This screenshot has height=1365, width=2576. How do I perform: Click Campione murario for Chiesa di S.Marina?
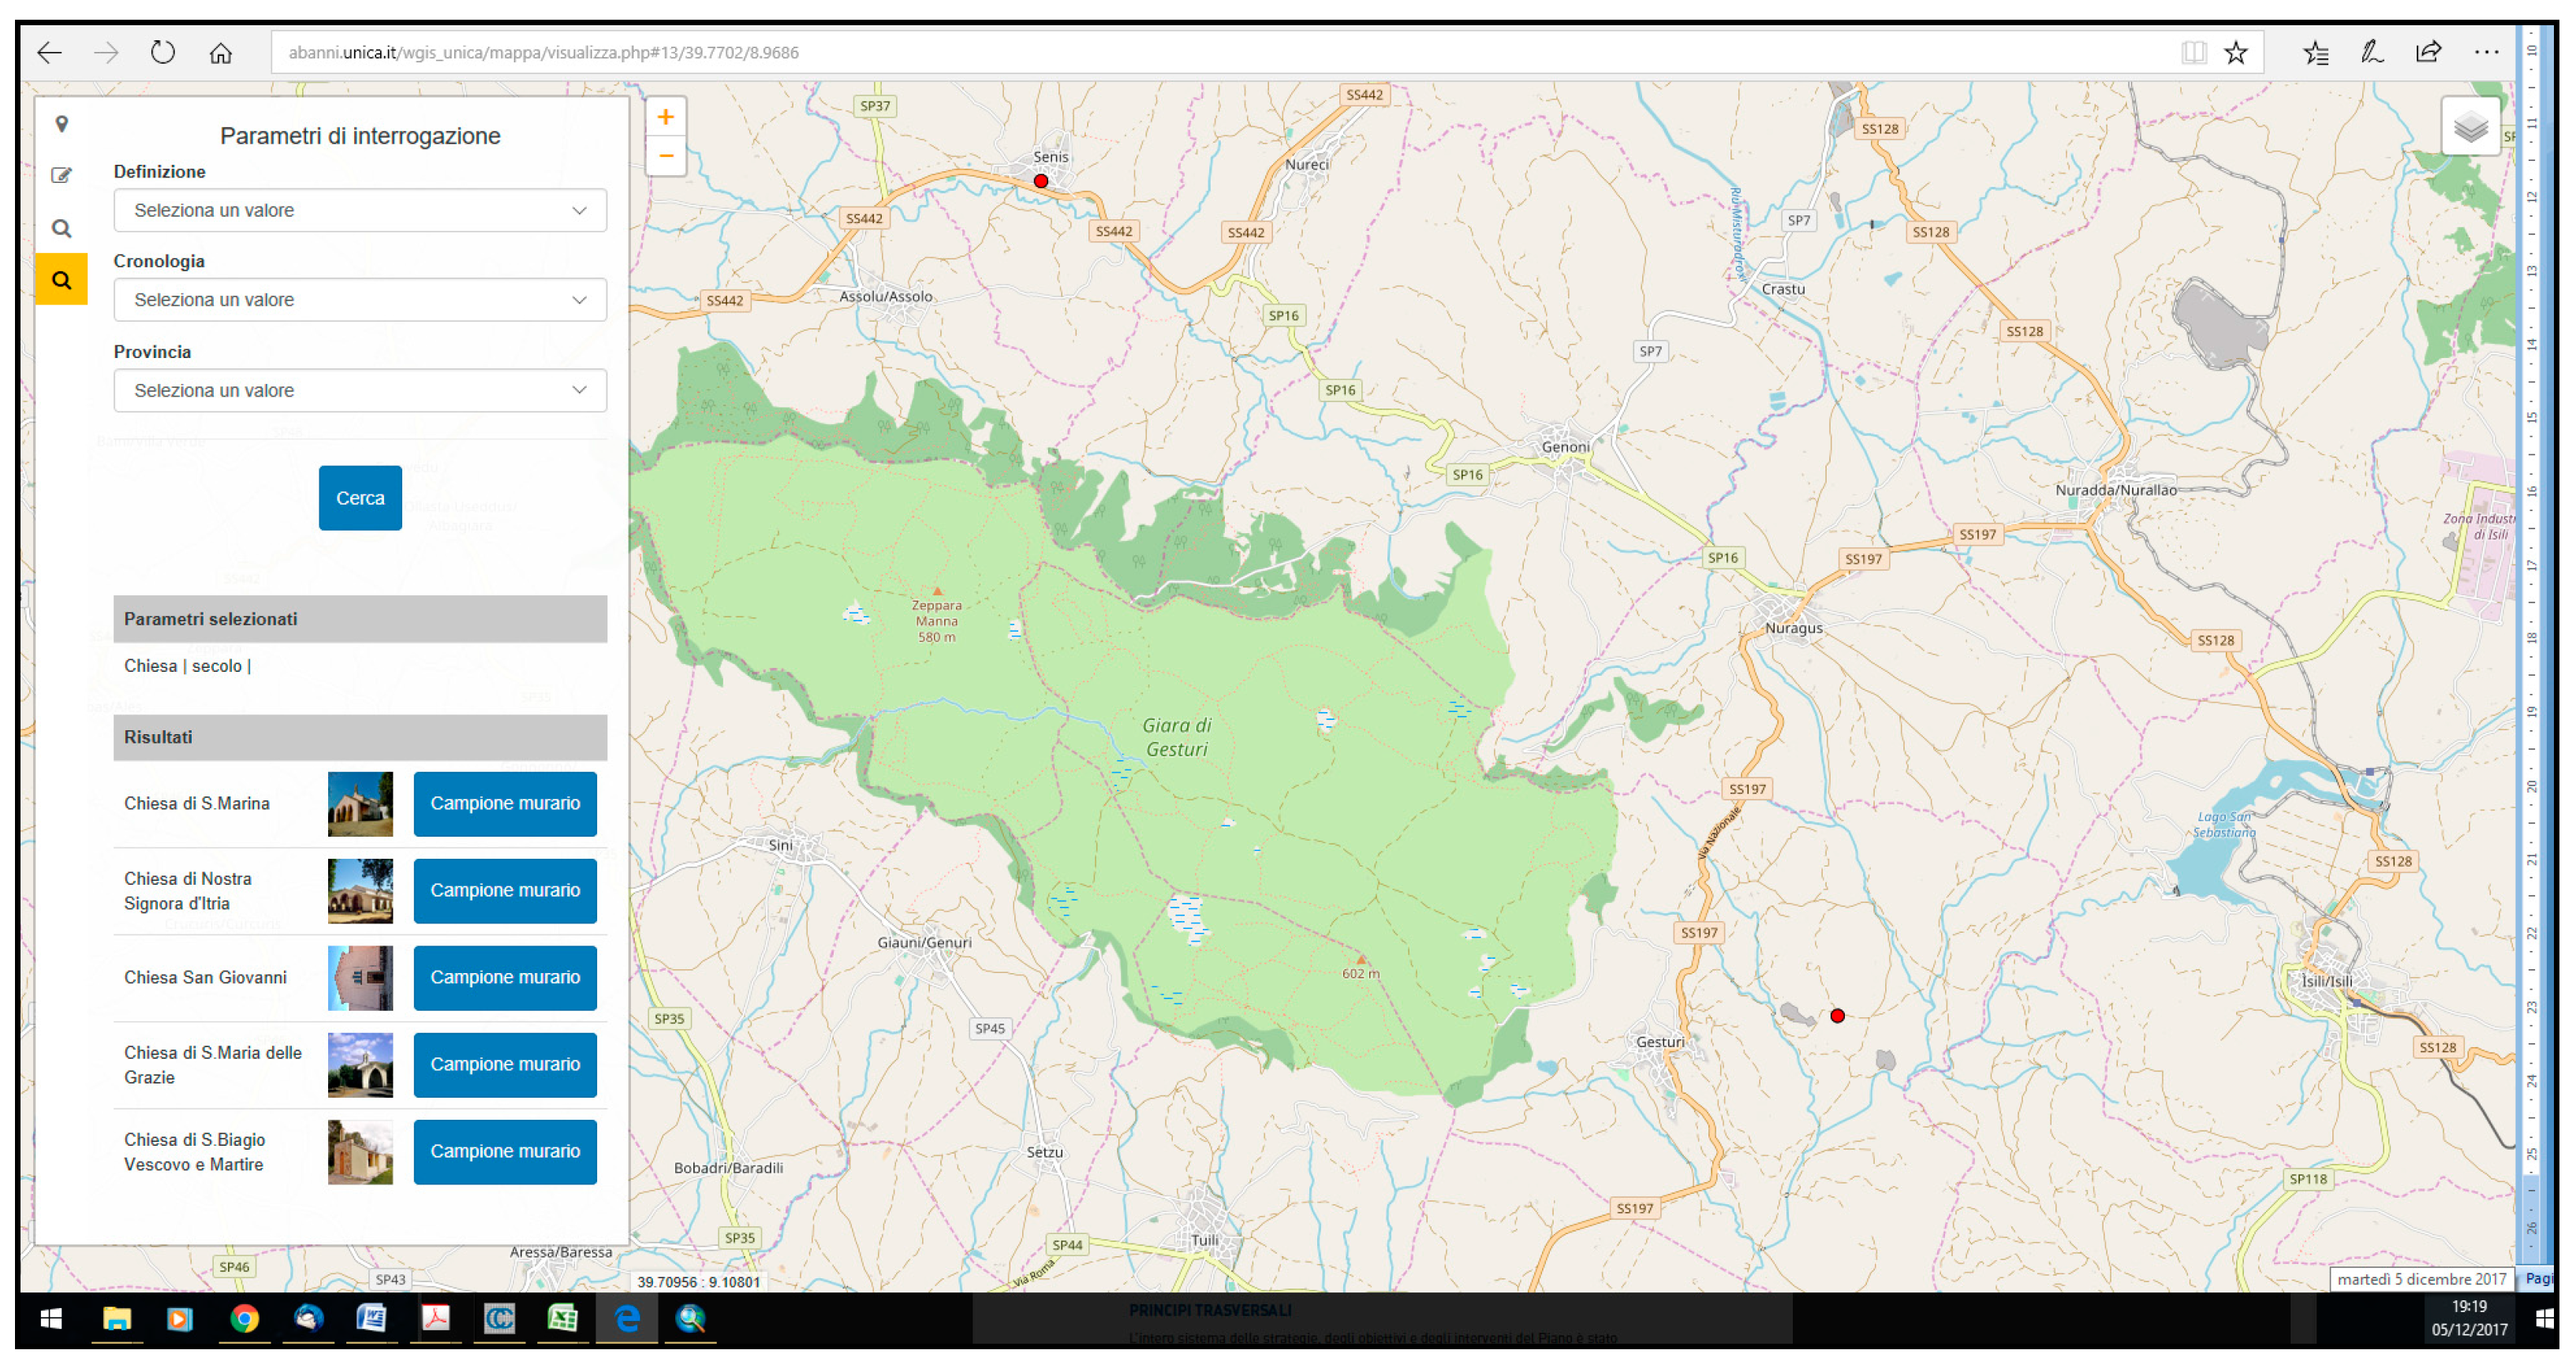point(505,804)
